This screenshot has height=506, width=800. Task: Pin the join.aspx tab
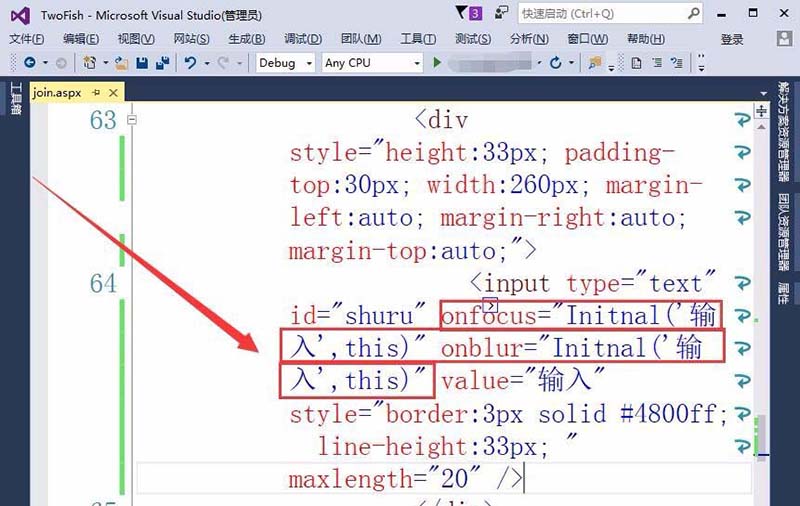click(x=96, y=93)
